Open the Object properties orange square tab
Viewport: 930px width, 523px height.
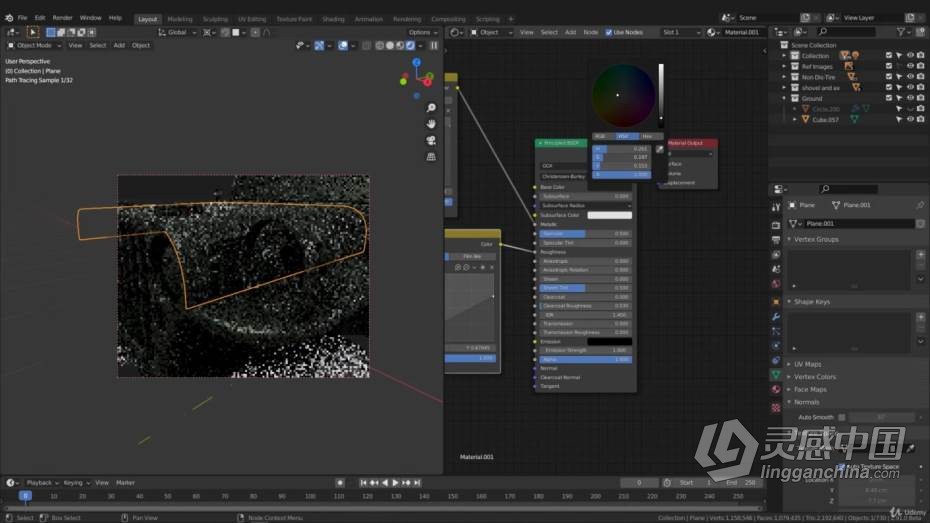776,302
